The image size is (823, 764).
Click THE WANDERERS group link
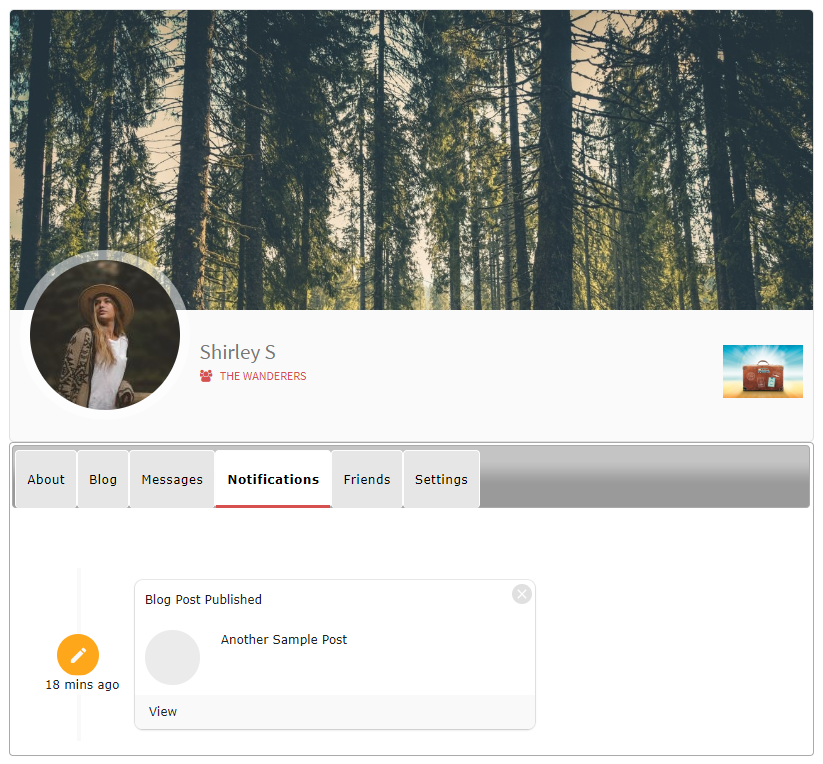(263, 377)
